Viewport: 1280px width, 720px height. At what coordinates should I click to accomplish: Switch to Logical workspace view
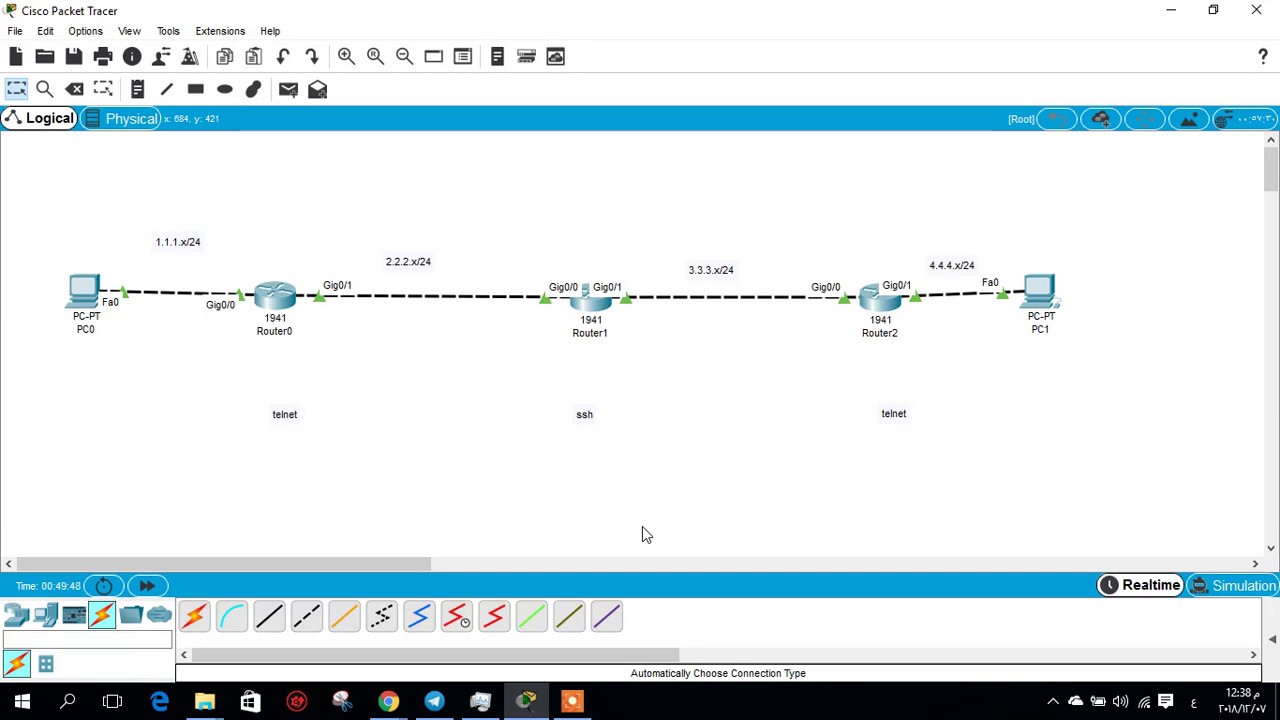point(40,118)
